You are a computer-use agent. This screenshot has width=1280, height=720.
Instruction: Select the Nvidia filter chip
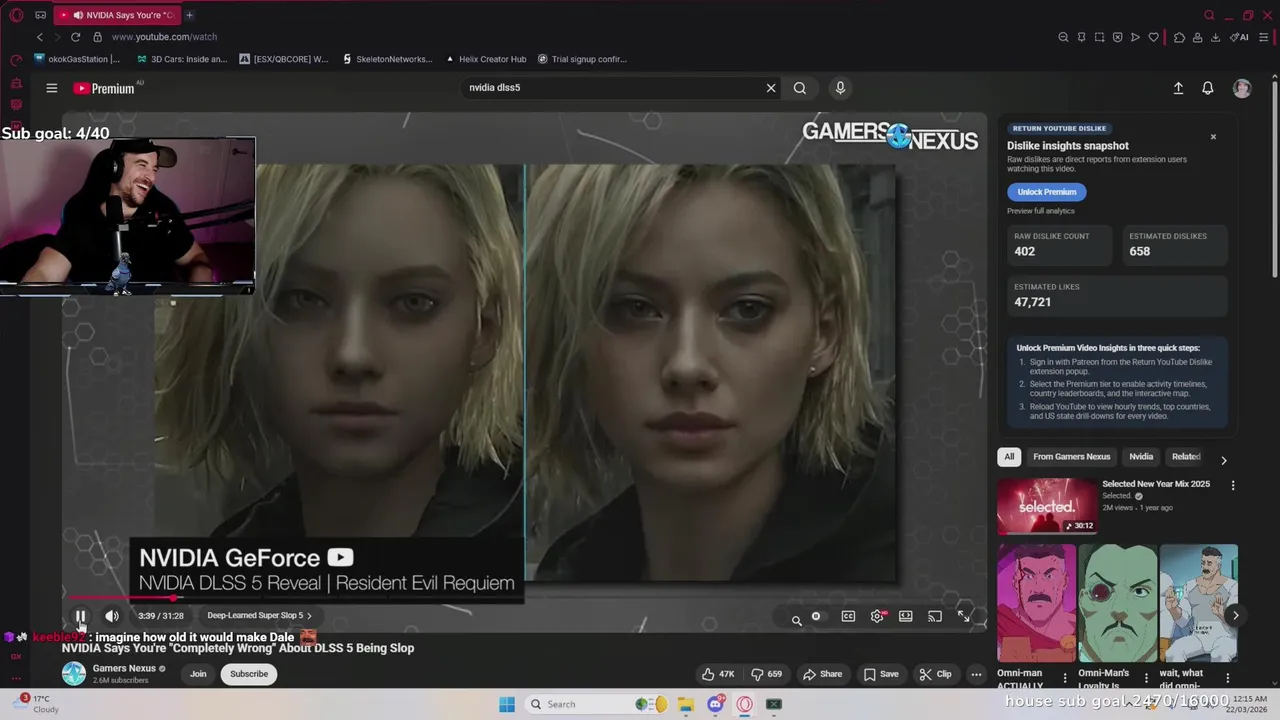coord(1141,457)
